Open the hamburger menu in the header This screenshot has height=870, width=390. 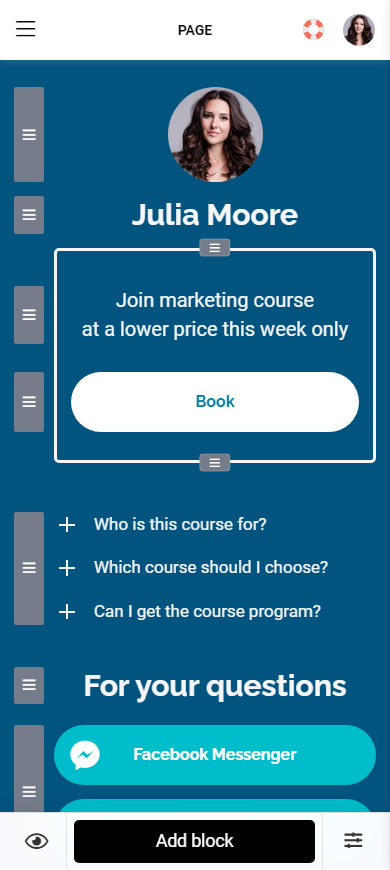tap(26, 29)
